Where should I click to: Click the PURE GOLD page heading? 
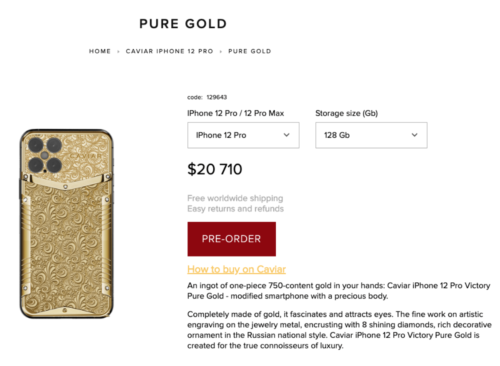[x=183, y=24]
